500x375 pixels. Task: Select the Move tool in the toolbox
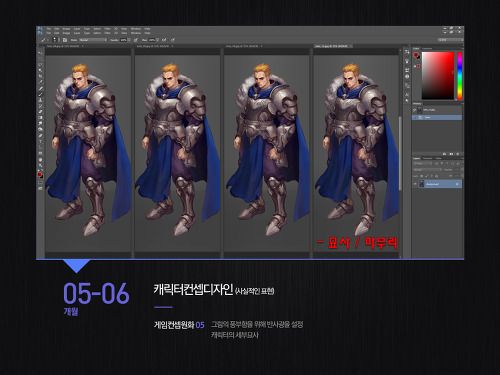[41, 53]
